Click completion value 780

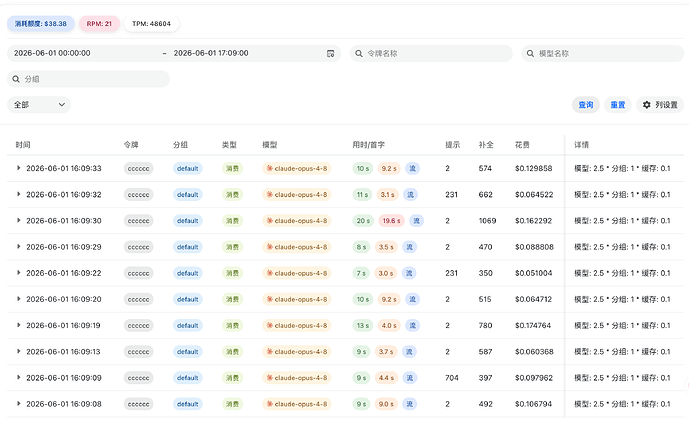[485, 326]
